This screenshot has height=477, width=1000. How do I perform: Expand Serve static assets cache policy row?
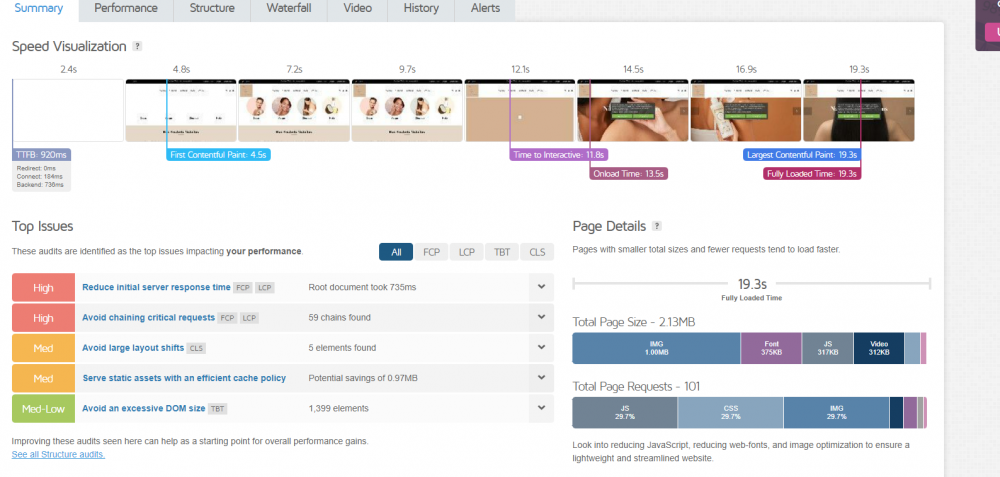pyautogui.click(x=541, y=378)
